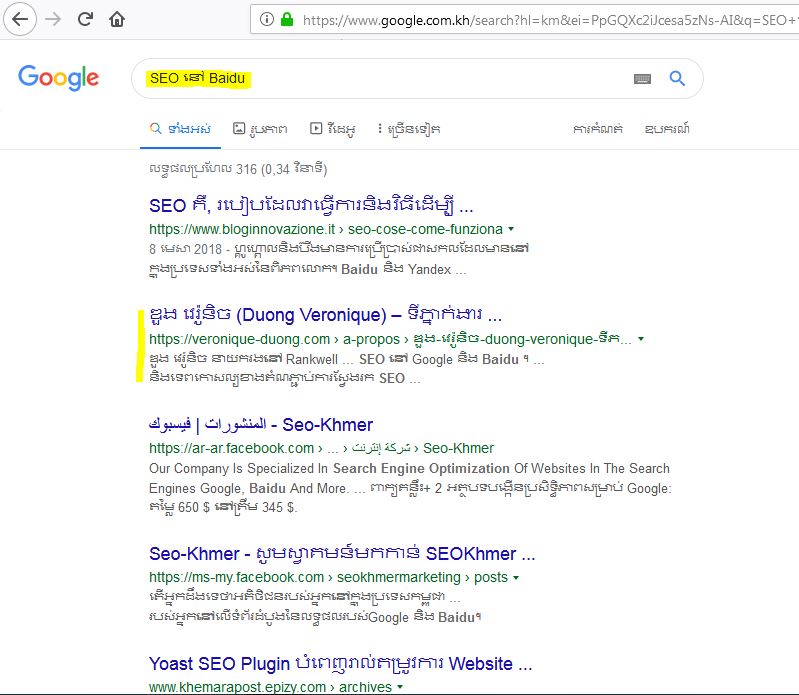The height and width of the screenshot is (695, 799).
Task: Click the browser back arrow button
Action: click(x=20, y=19)
